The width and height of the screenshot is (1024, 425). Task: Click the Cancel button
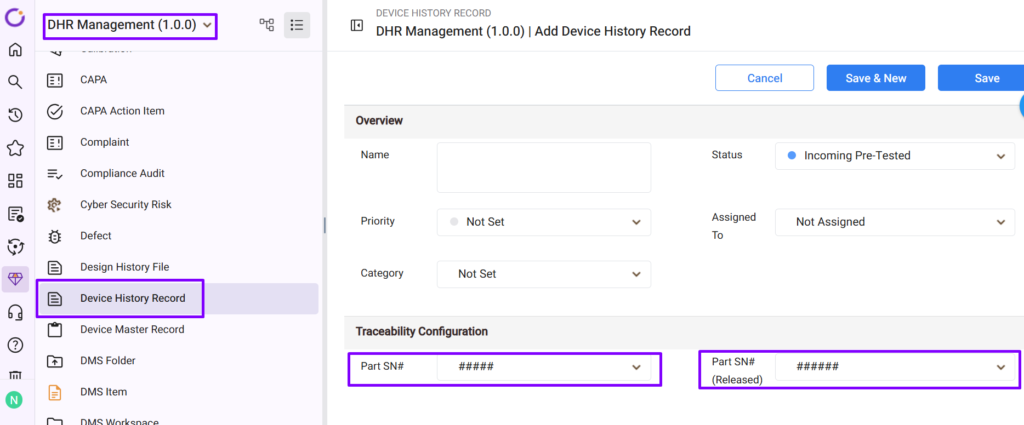click(764, 78)
